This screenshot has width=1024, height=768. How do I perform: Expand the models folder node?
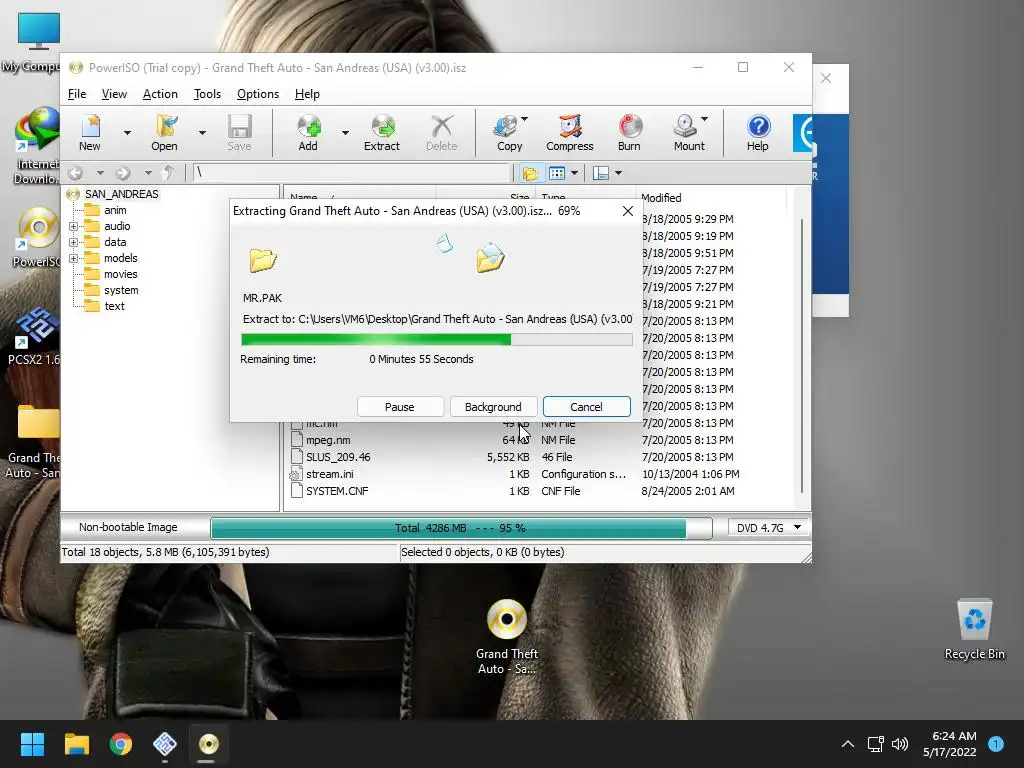73,259
